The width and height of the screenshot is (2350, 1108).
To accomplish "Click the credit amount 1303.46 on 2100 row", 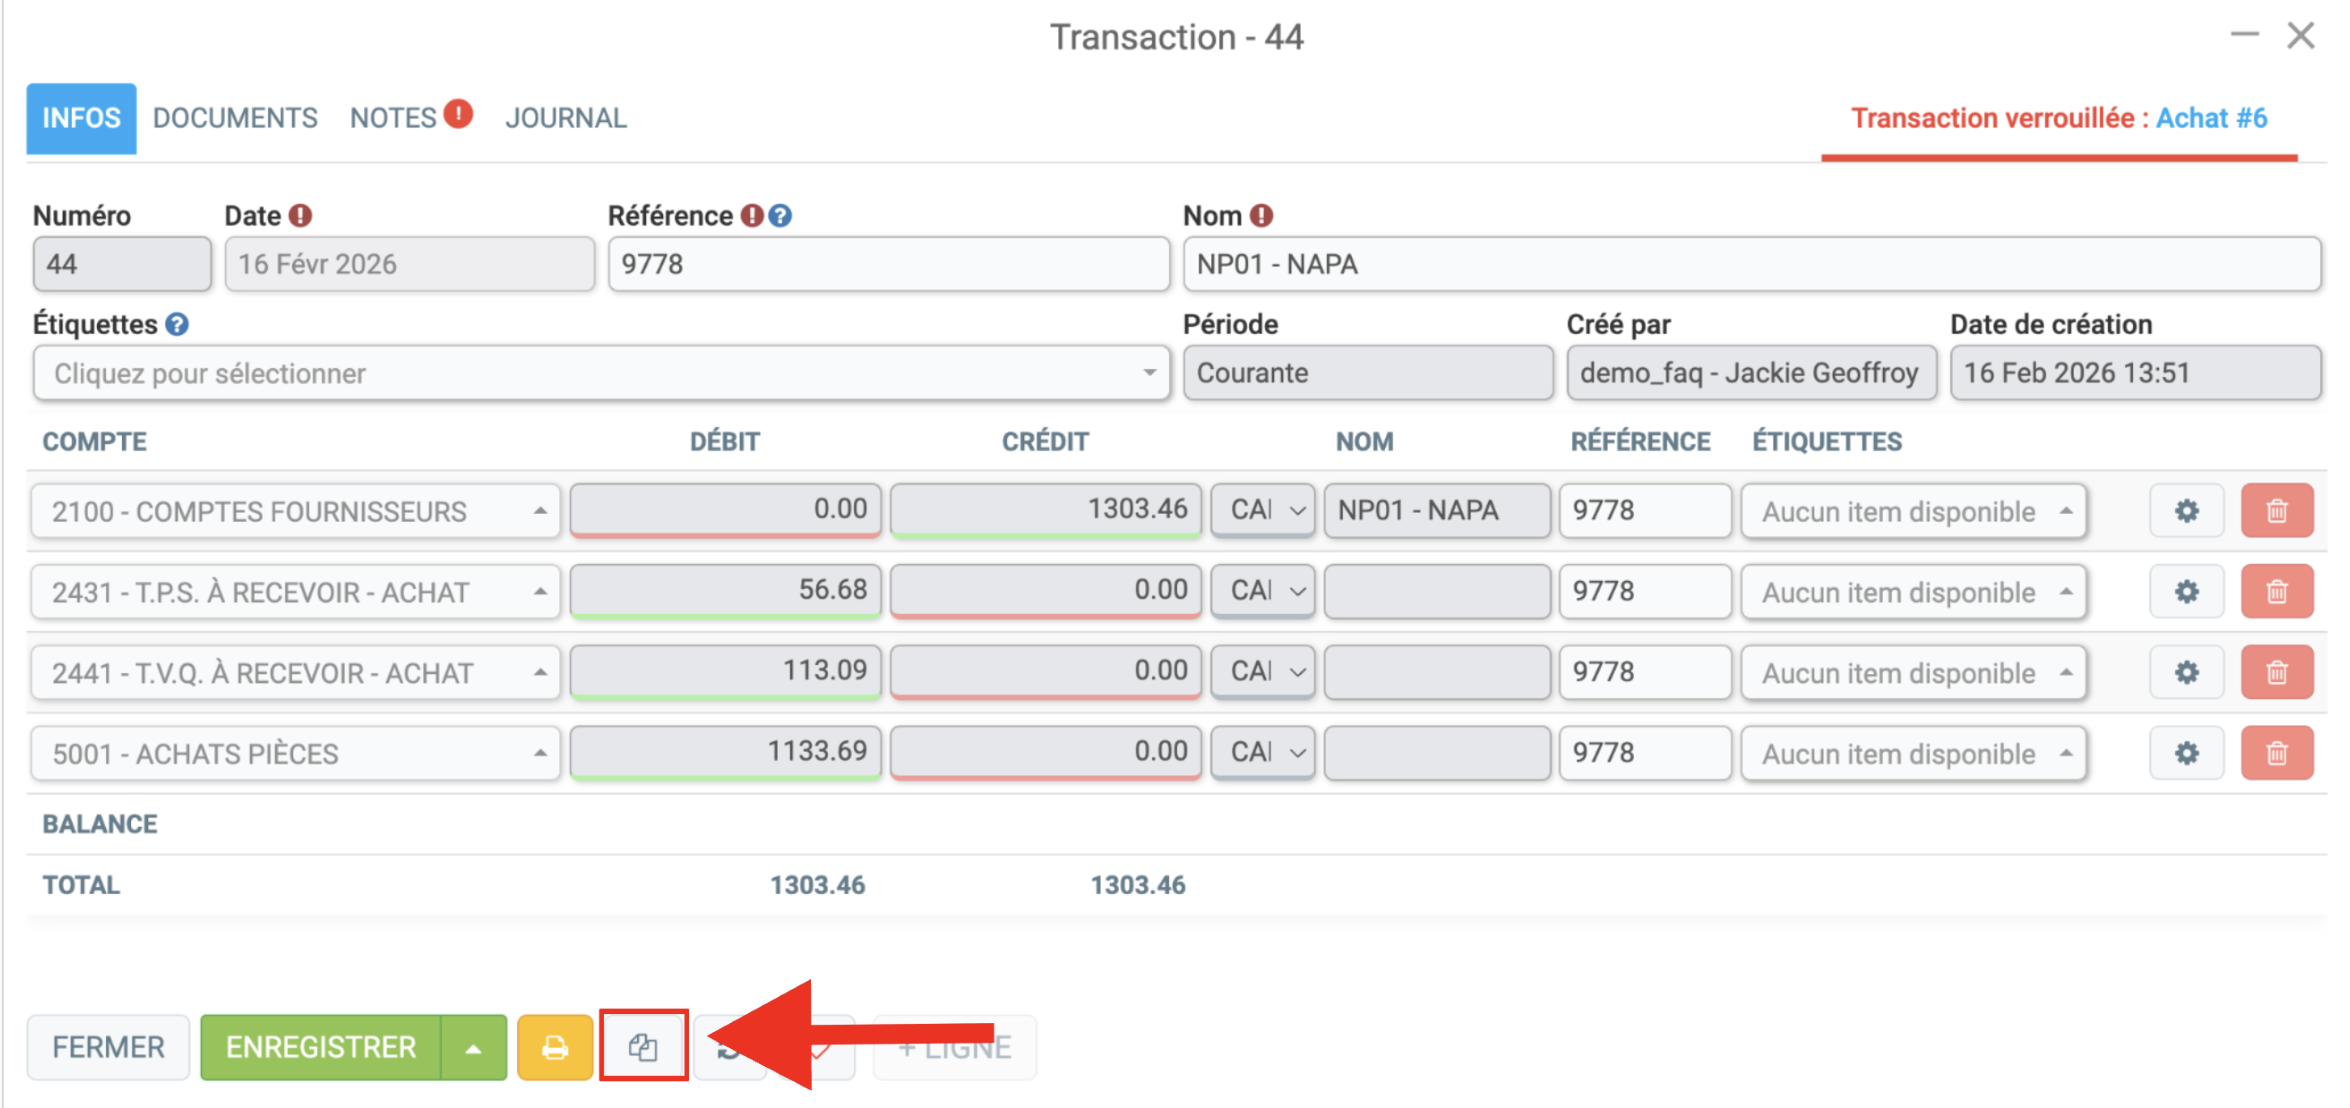I will pyautogui.click(x=1046, y=510).
